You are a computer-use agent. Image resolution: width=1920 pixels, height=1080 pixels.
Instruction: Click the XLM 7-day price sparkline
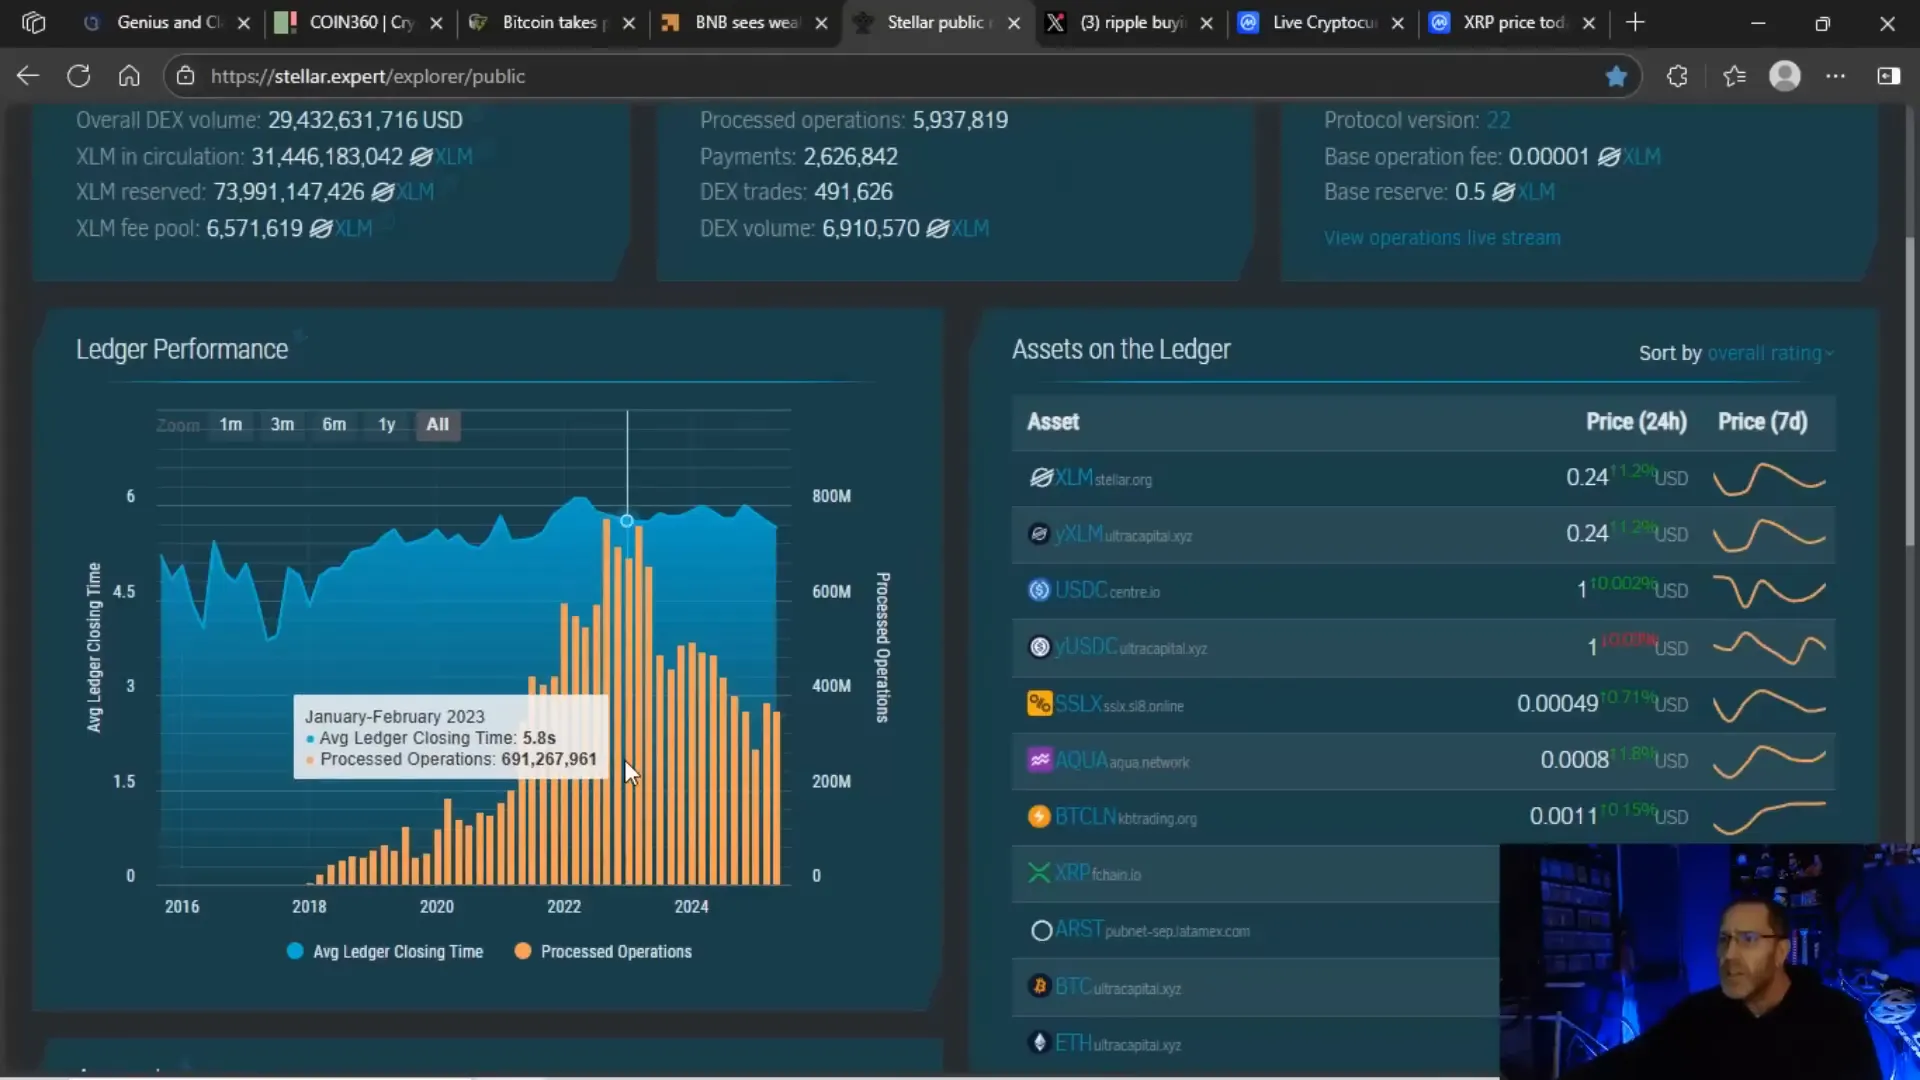tap(1769, 478)
